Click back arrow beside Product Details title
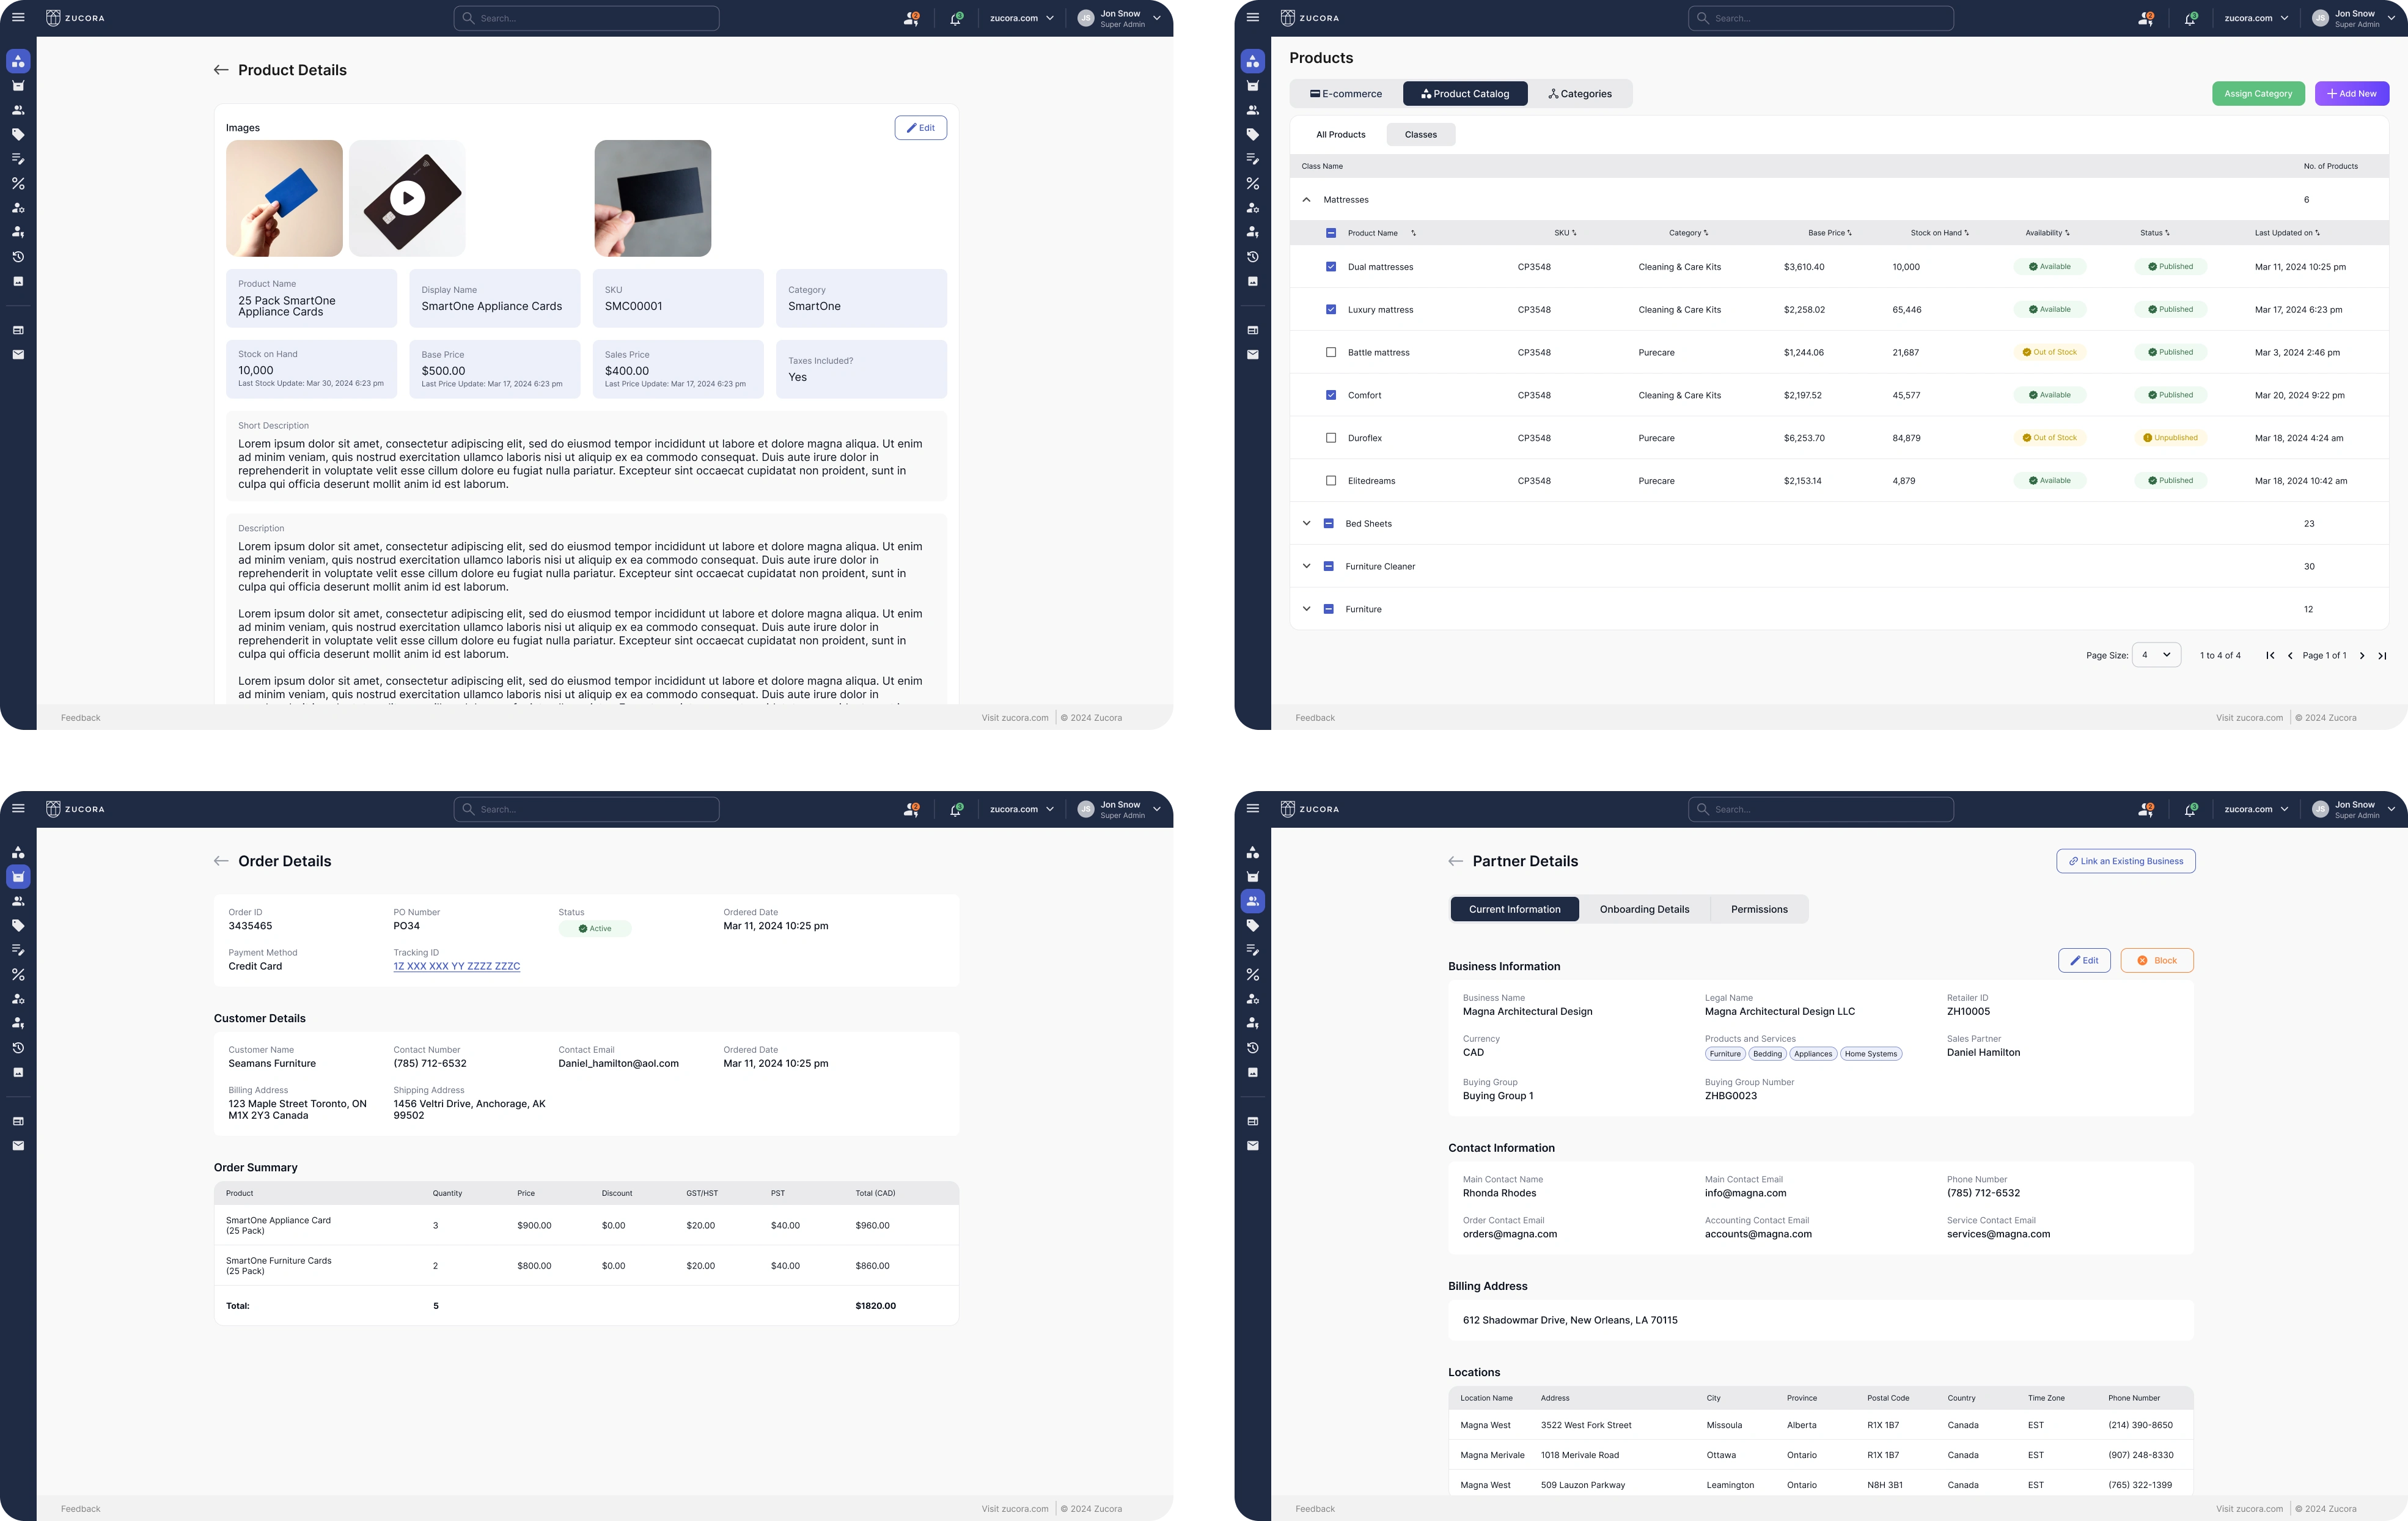The height and width of the screenshot is (1521, 2408). pyautogui.click(x=221, y=70)
